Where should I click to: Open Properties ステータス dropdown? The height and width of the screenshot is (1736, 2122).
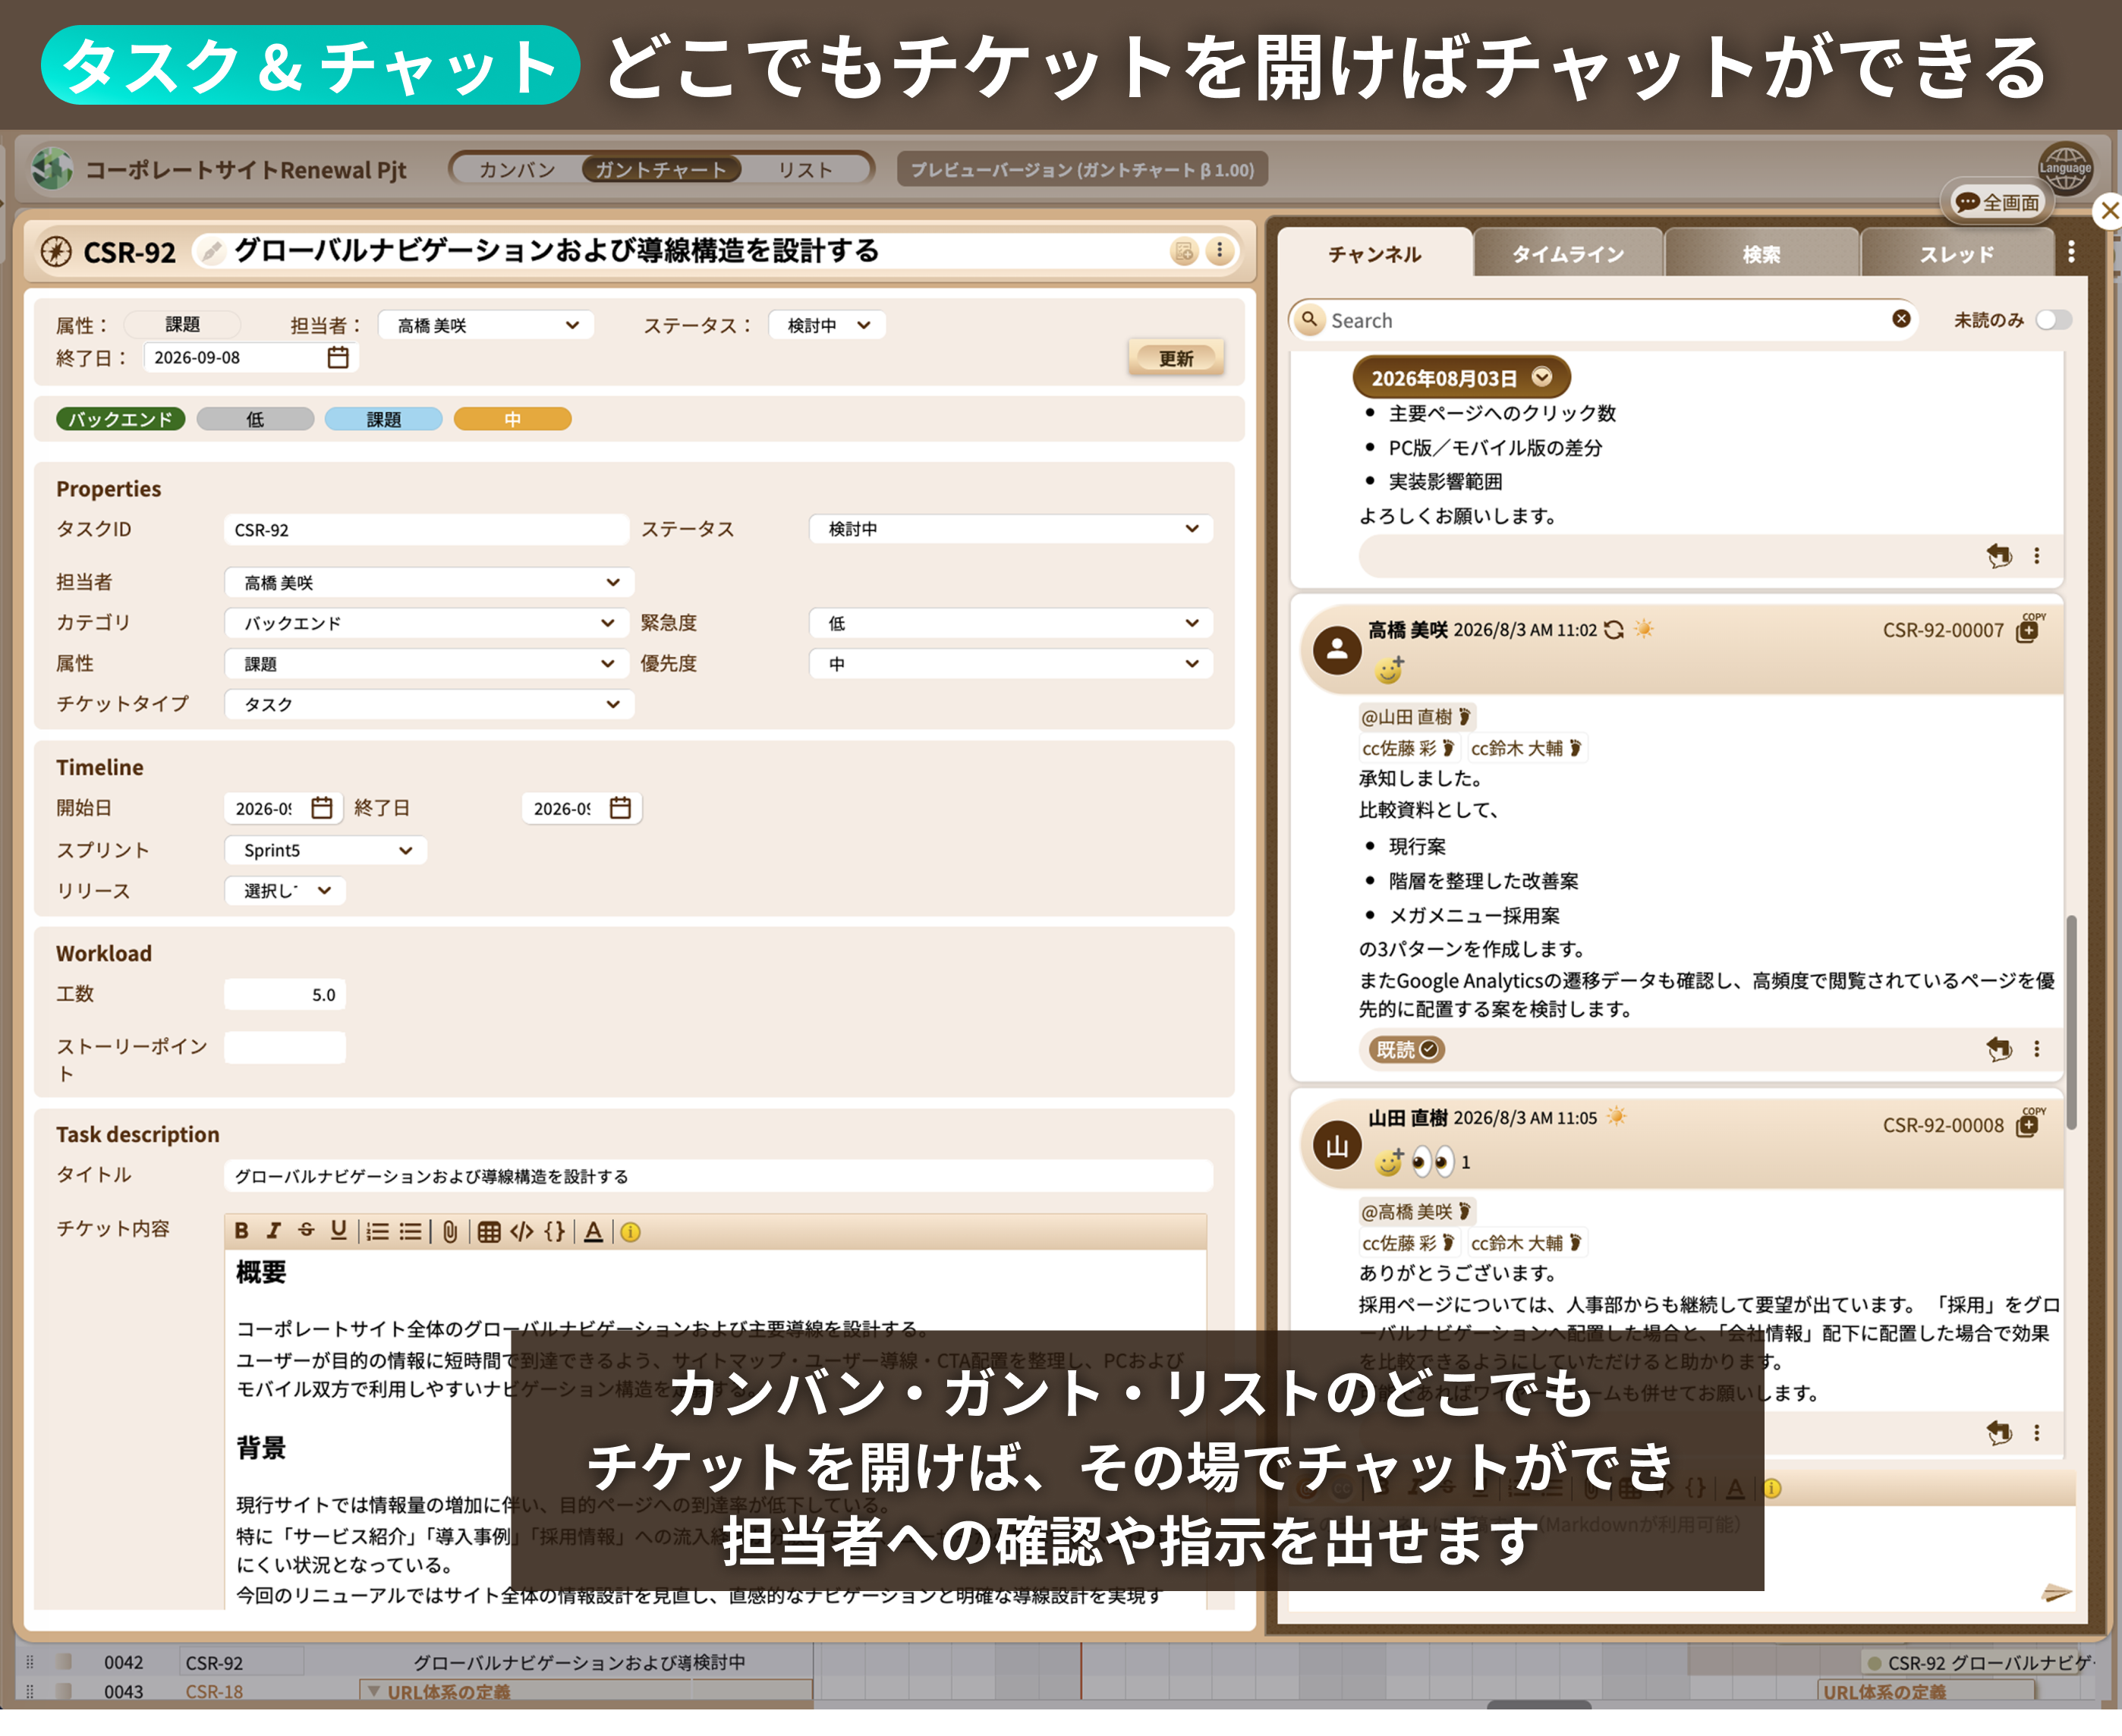tap(1011, 528)
